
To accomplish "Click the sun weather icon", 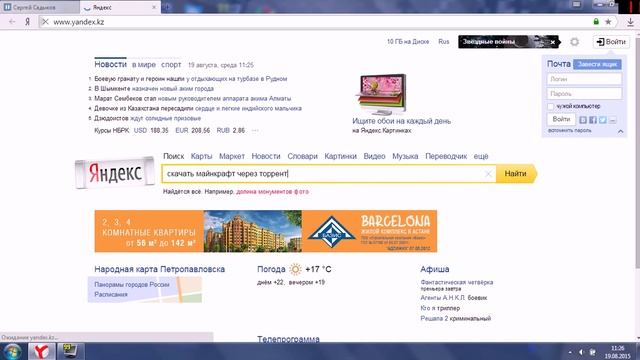I will [295, 269].
